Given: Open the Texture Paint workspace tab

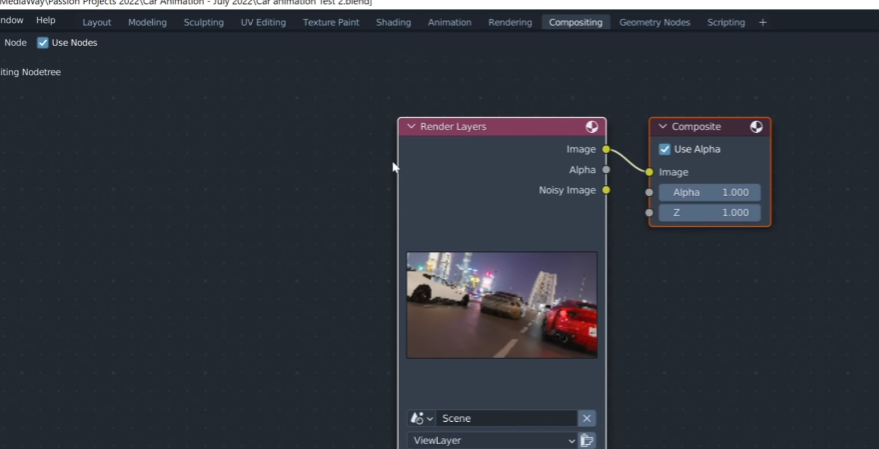Looking at the screenshot, I should point(331,22).
